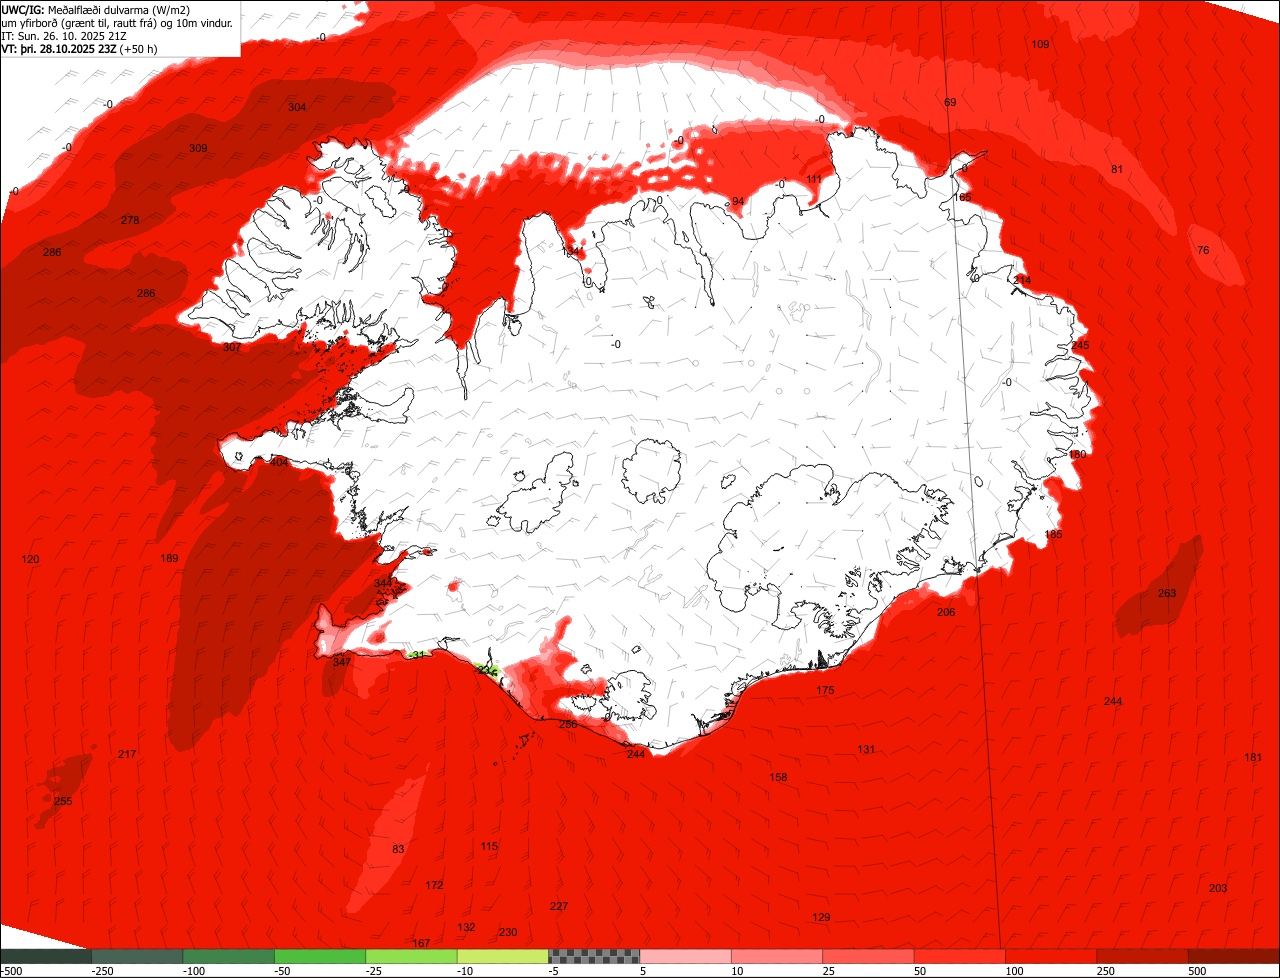
Task: Click the map value '304'
Action: 297,107
